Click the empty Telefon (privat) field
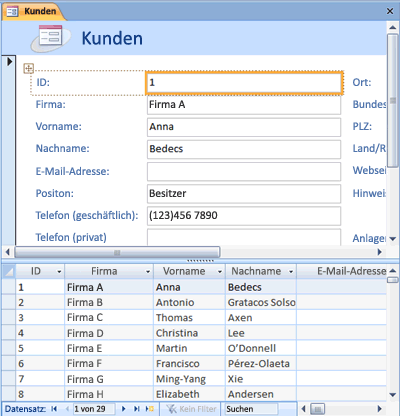 (x=244, y=237)
